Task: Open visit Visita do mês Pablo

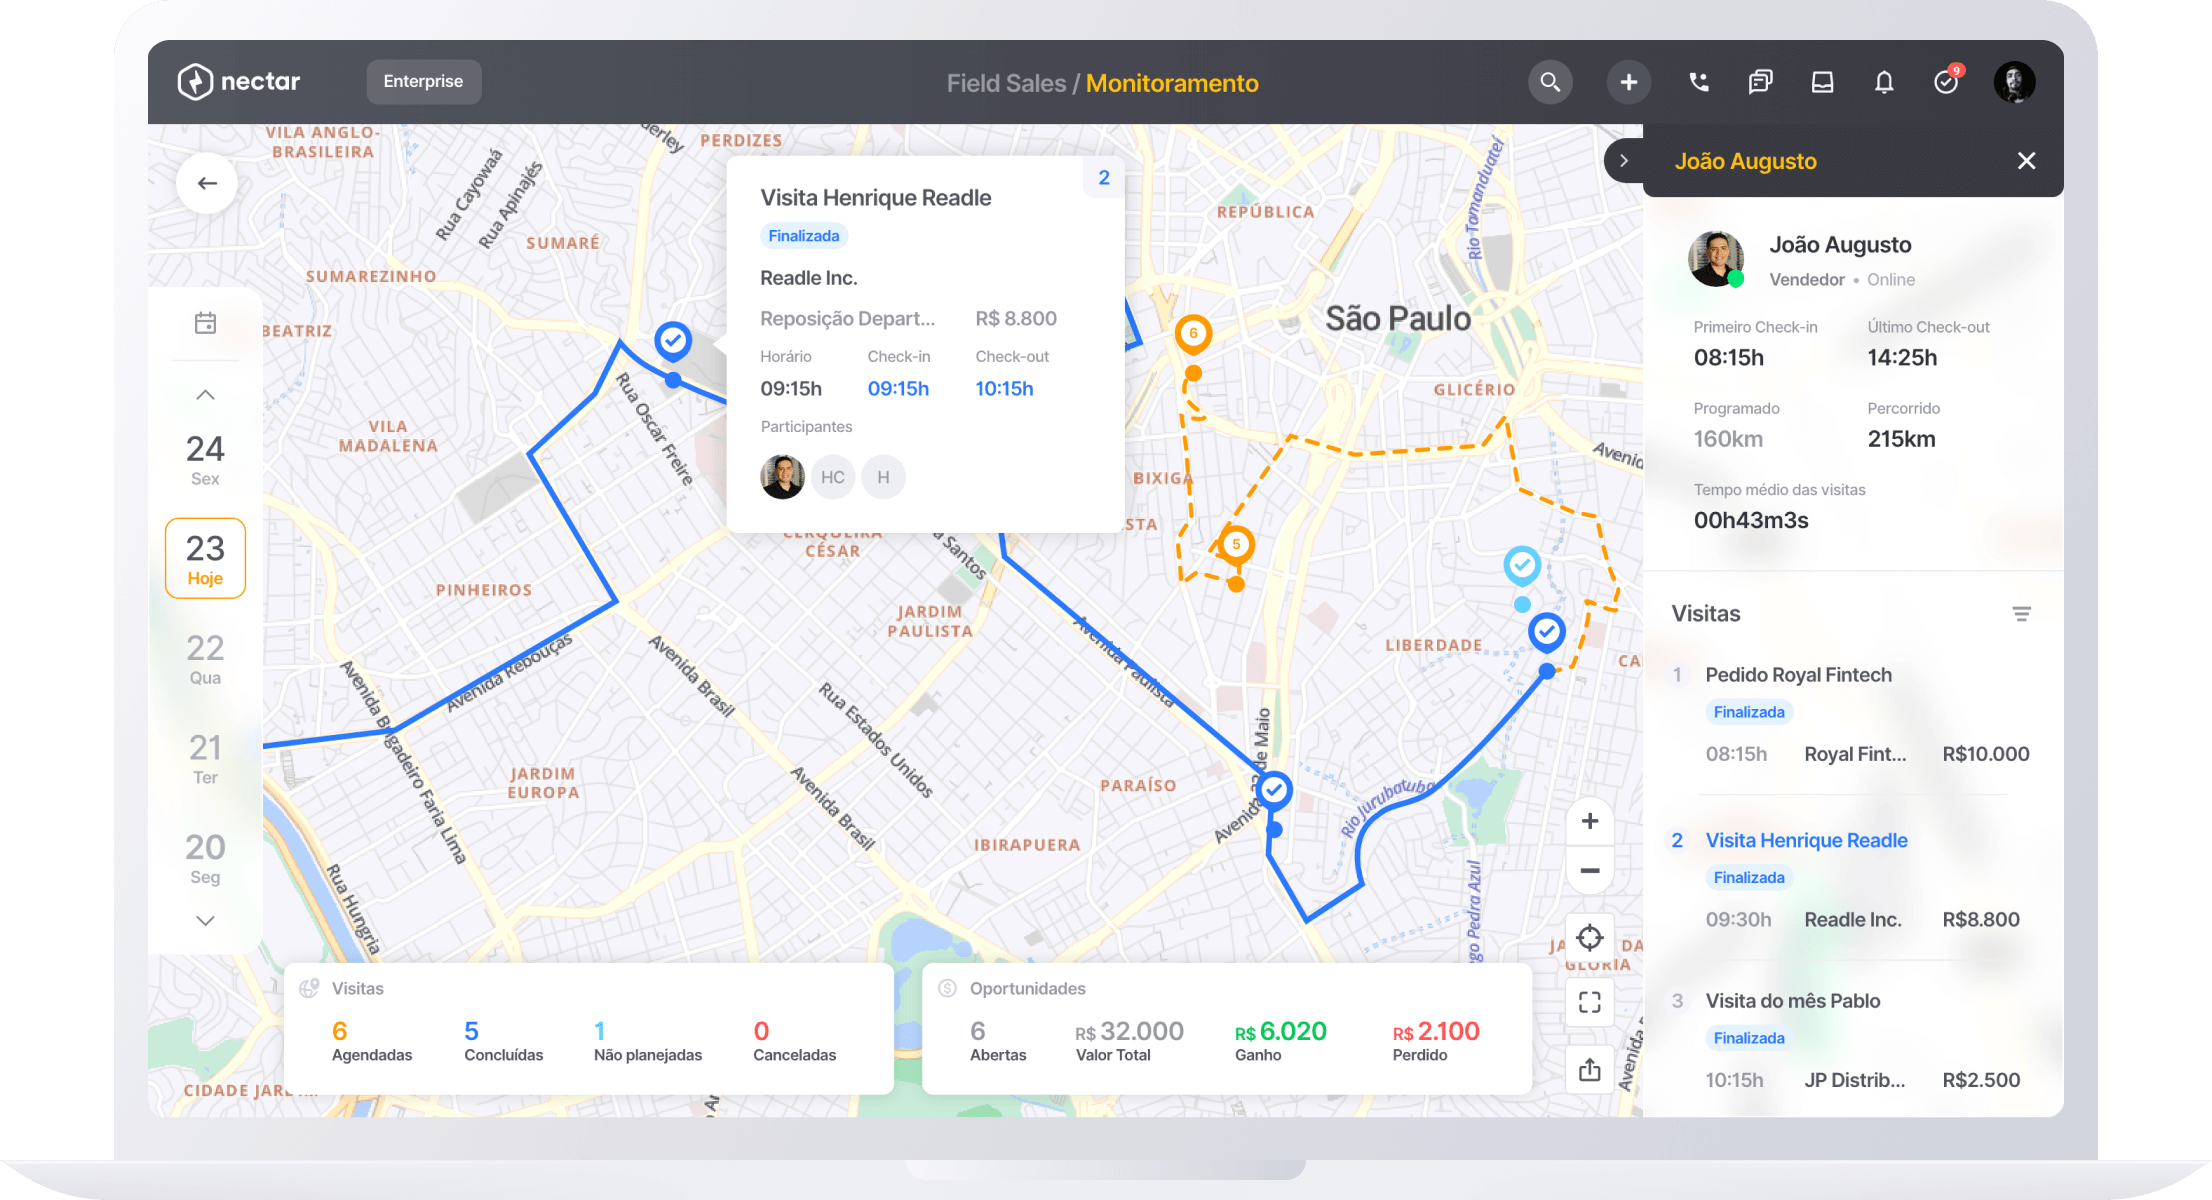Action: 1792,1001
